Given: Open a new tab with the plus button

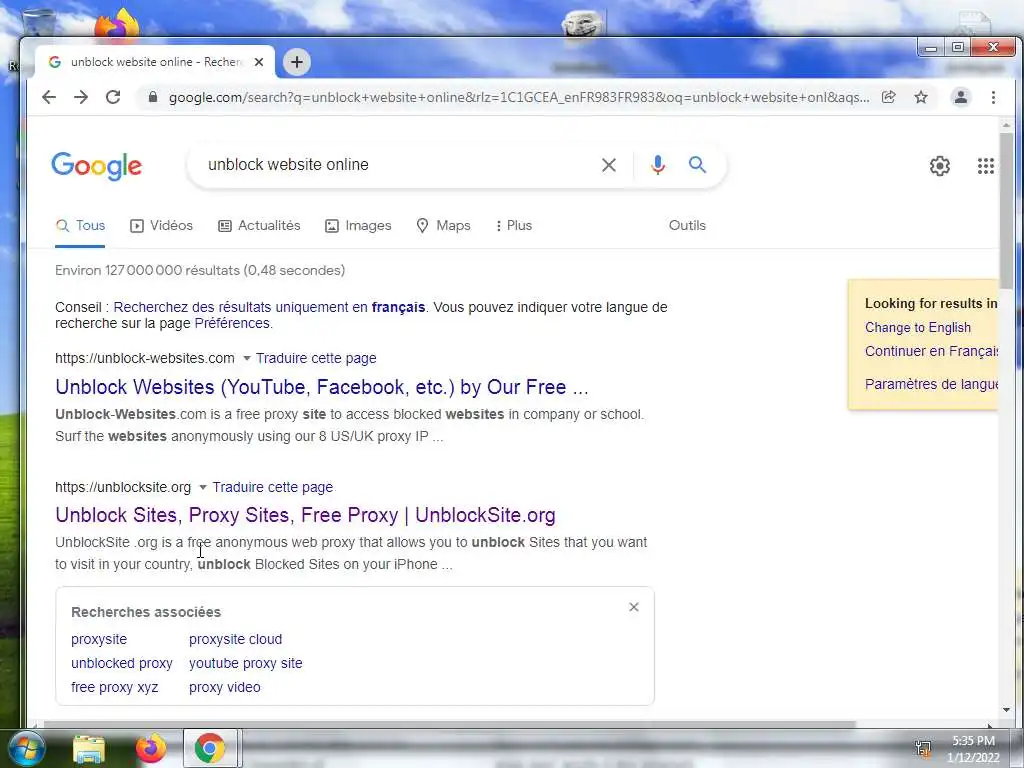Looking at the screenshot, I should click(296, 62).
